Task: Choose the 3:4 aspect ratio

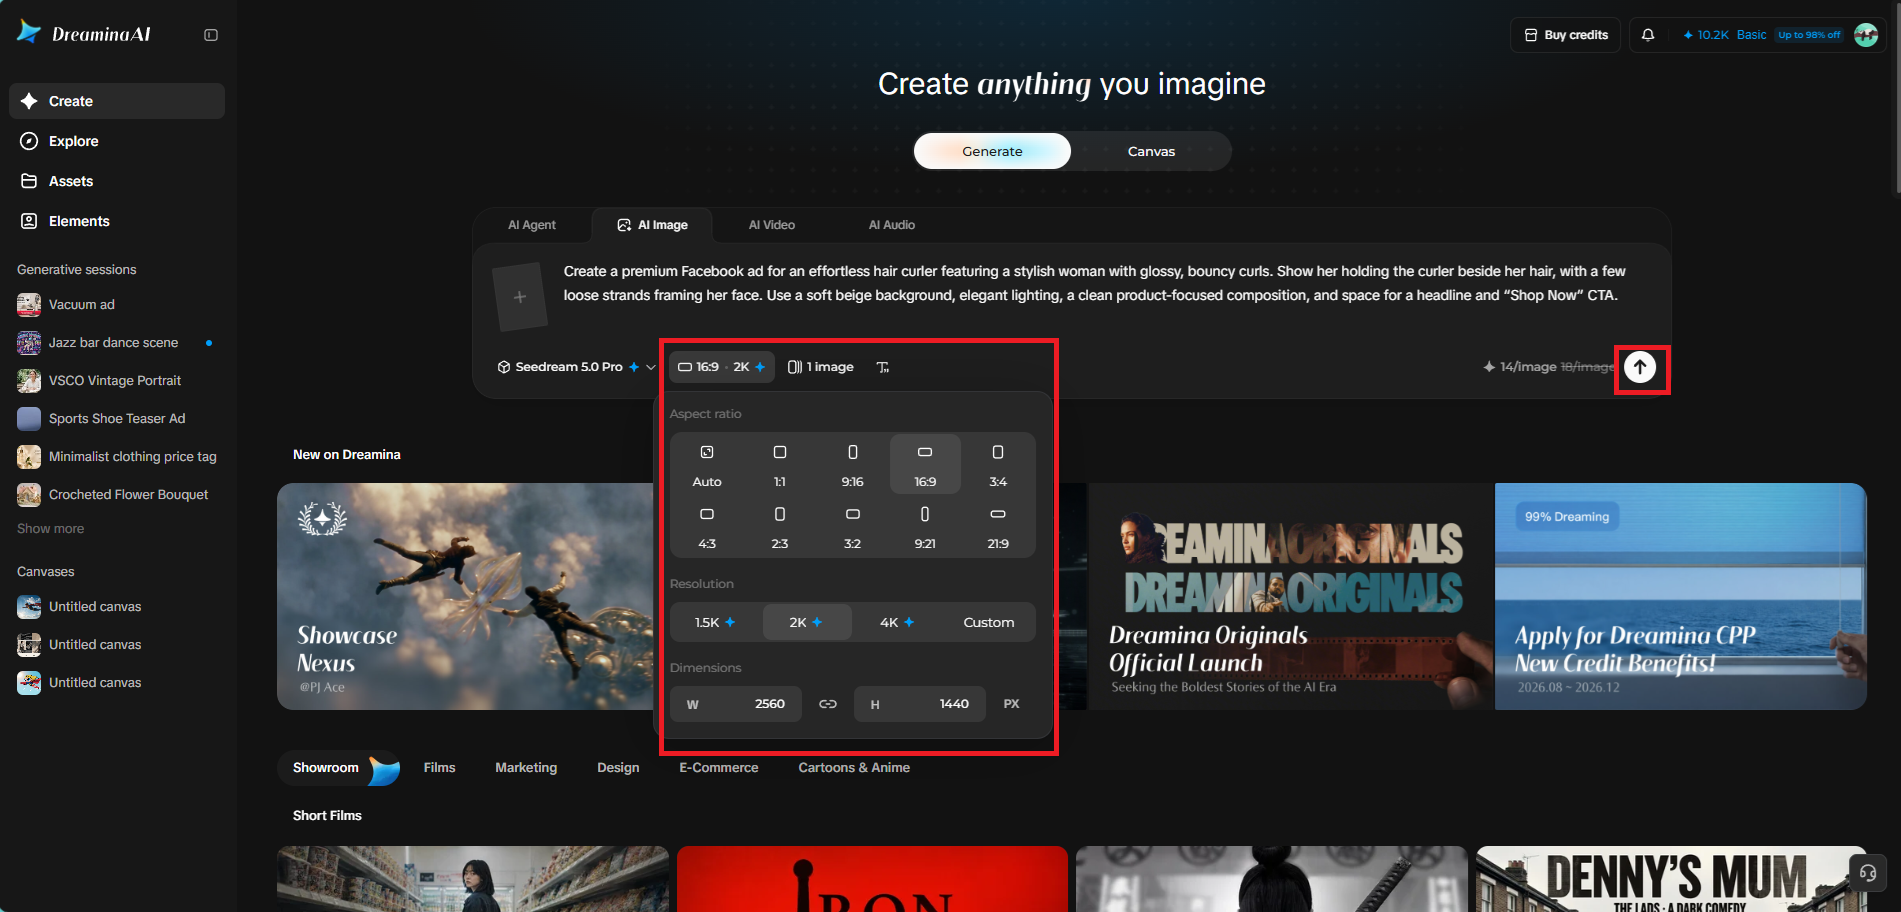Action: 998,465
